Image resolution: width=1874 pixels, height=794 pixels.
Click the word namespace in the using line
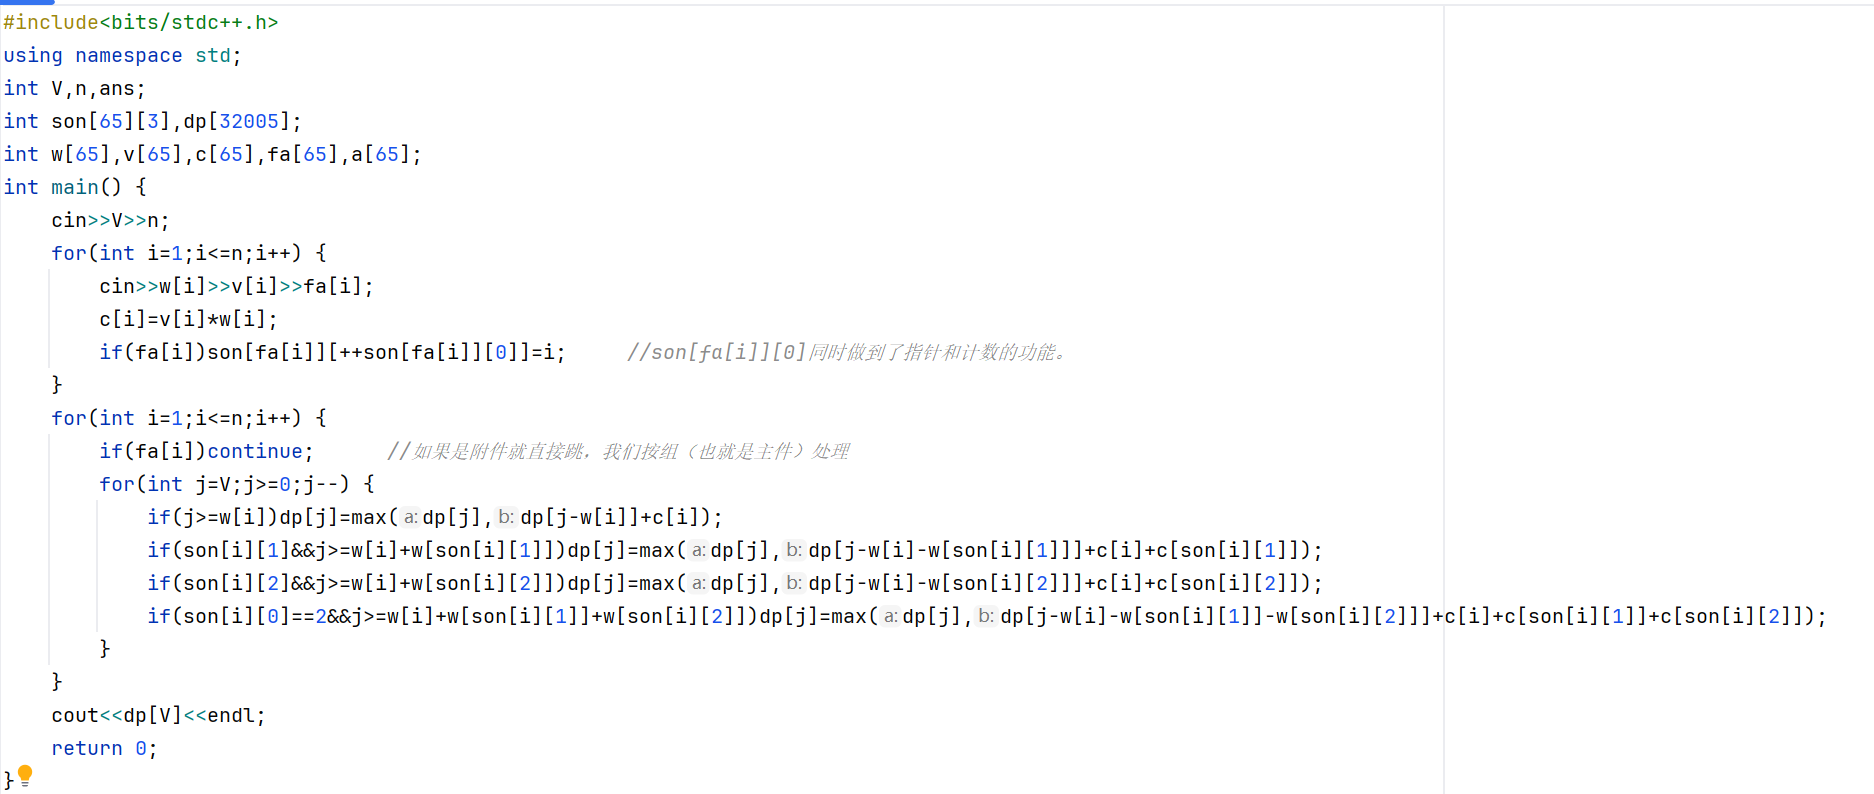tap(129, 55)
